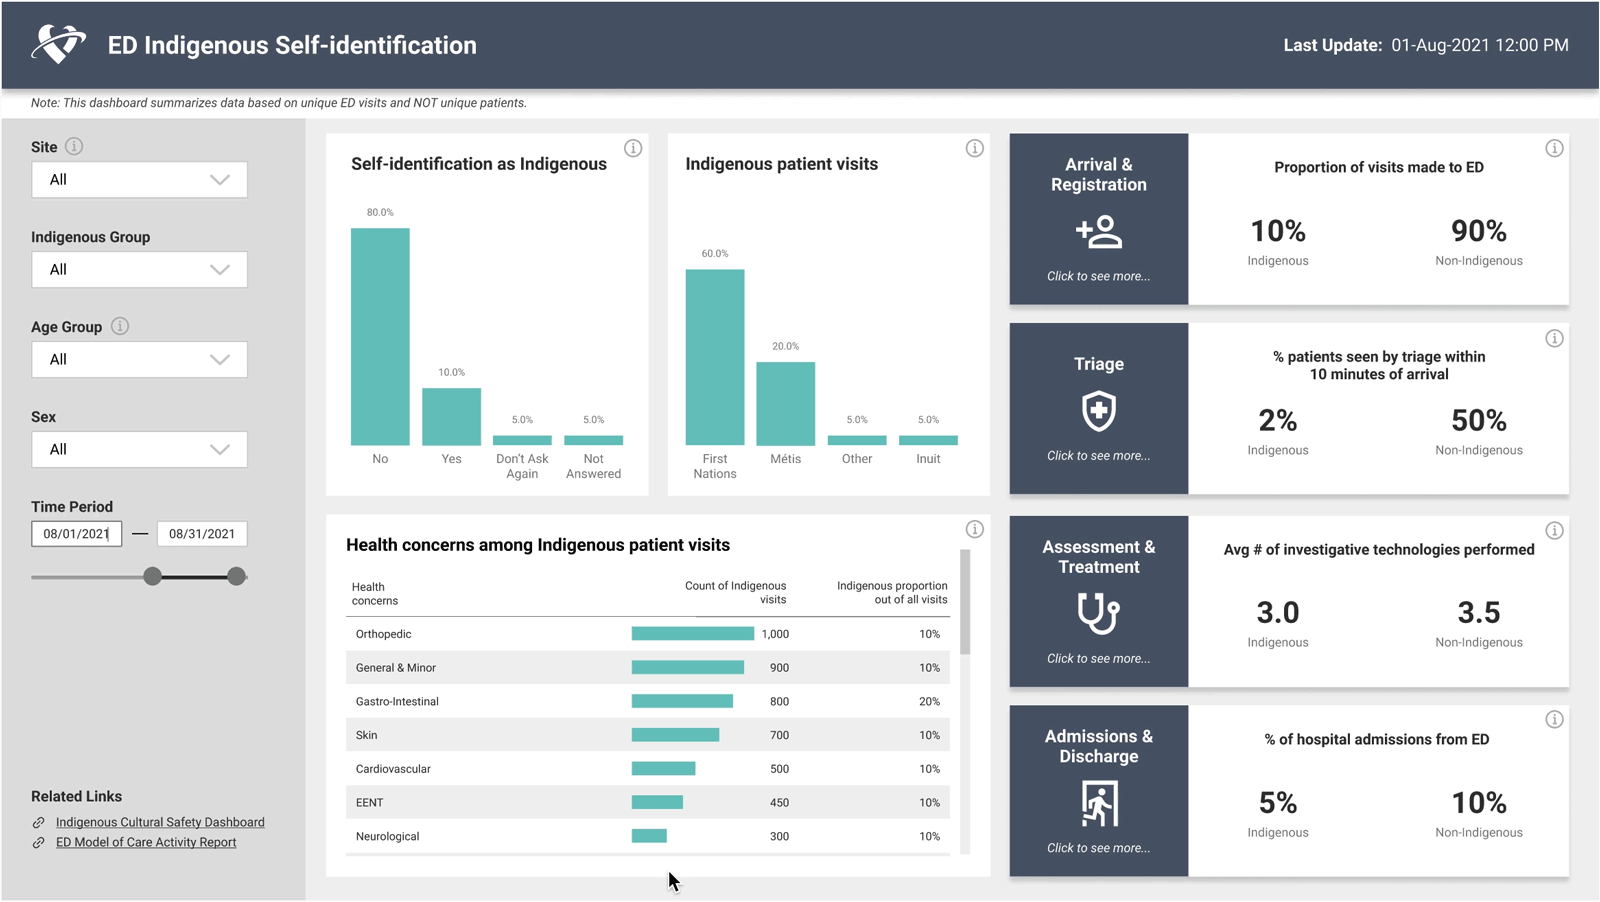
Task: Select the General & Minor row
Action: (x=648, y=668)
